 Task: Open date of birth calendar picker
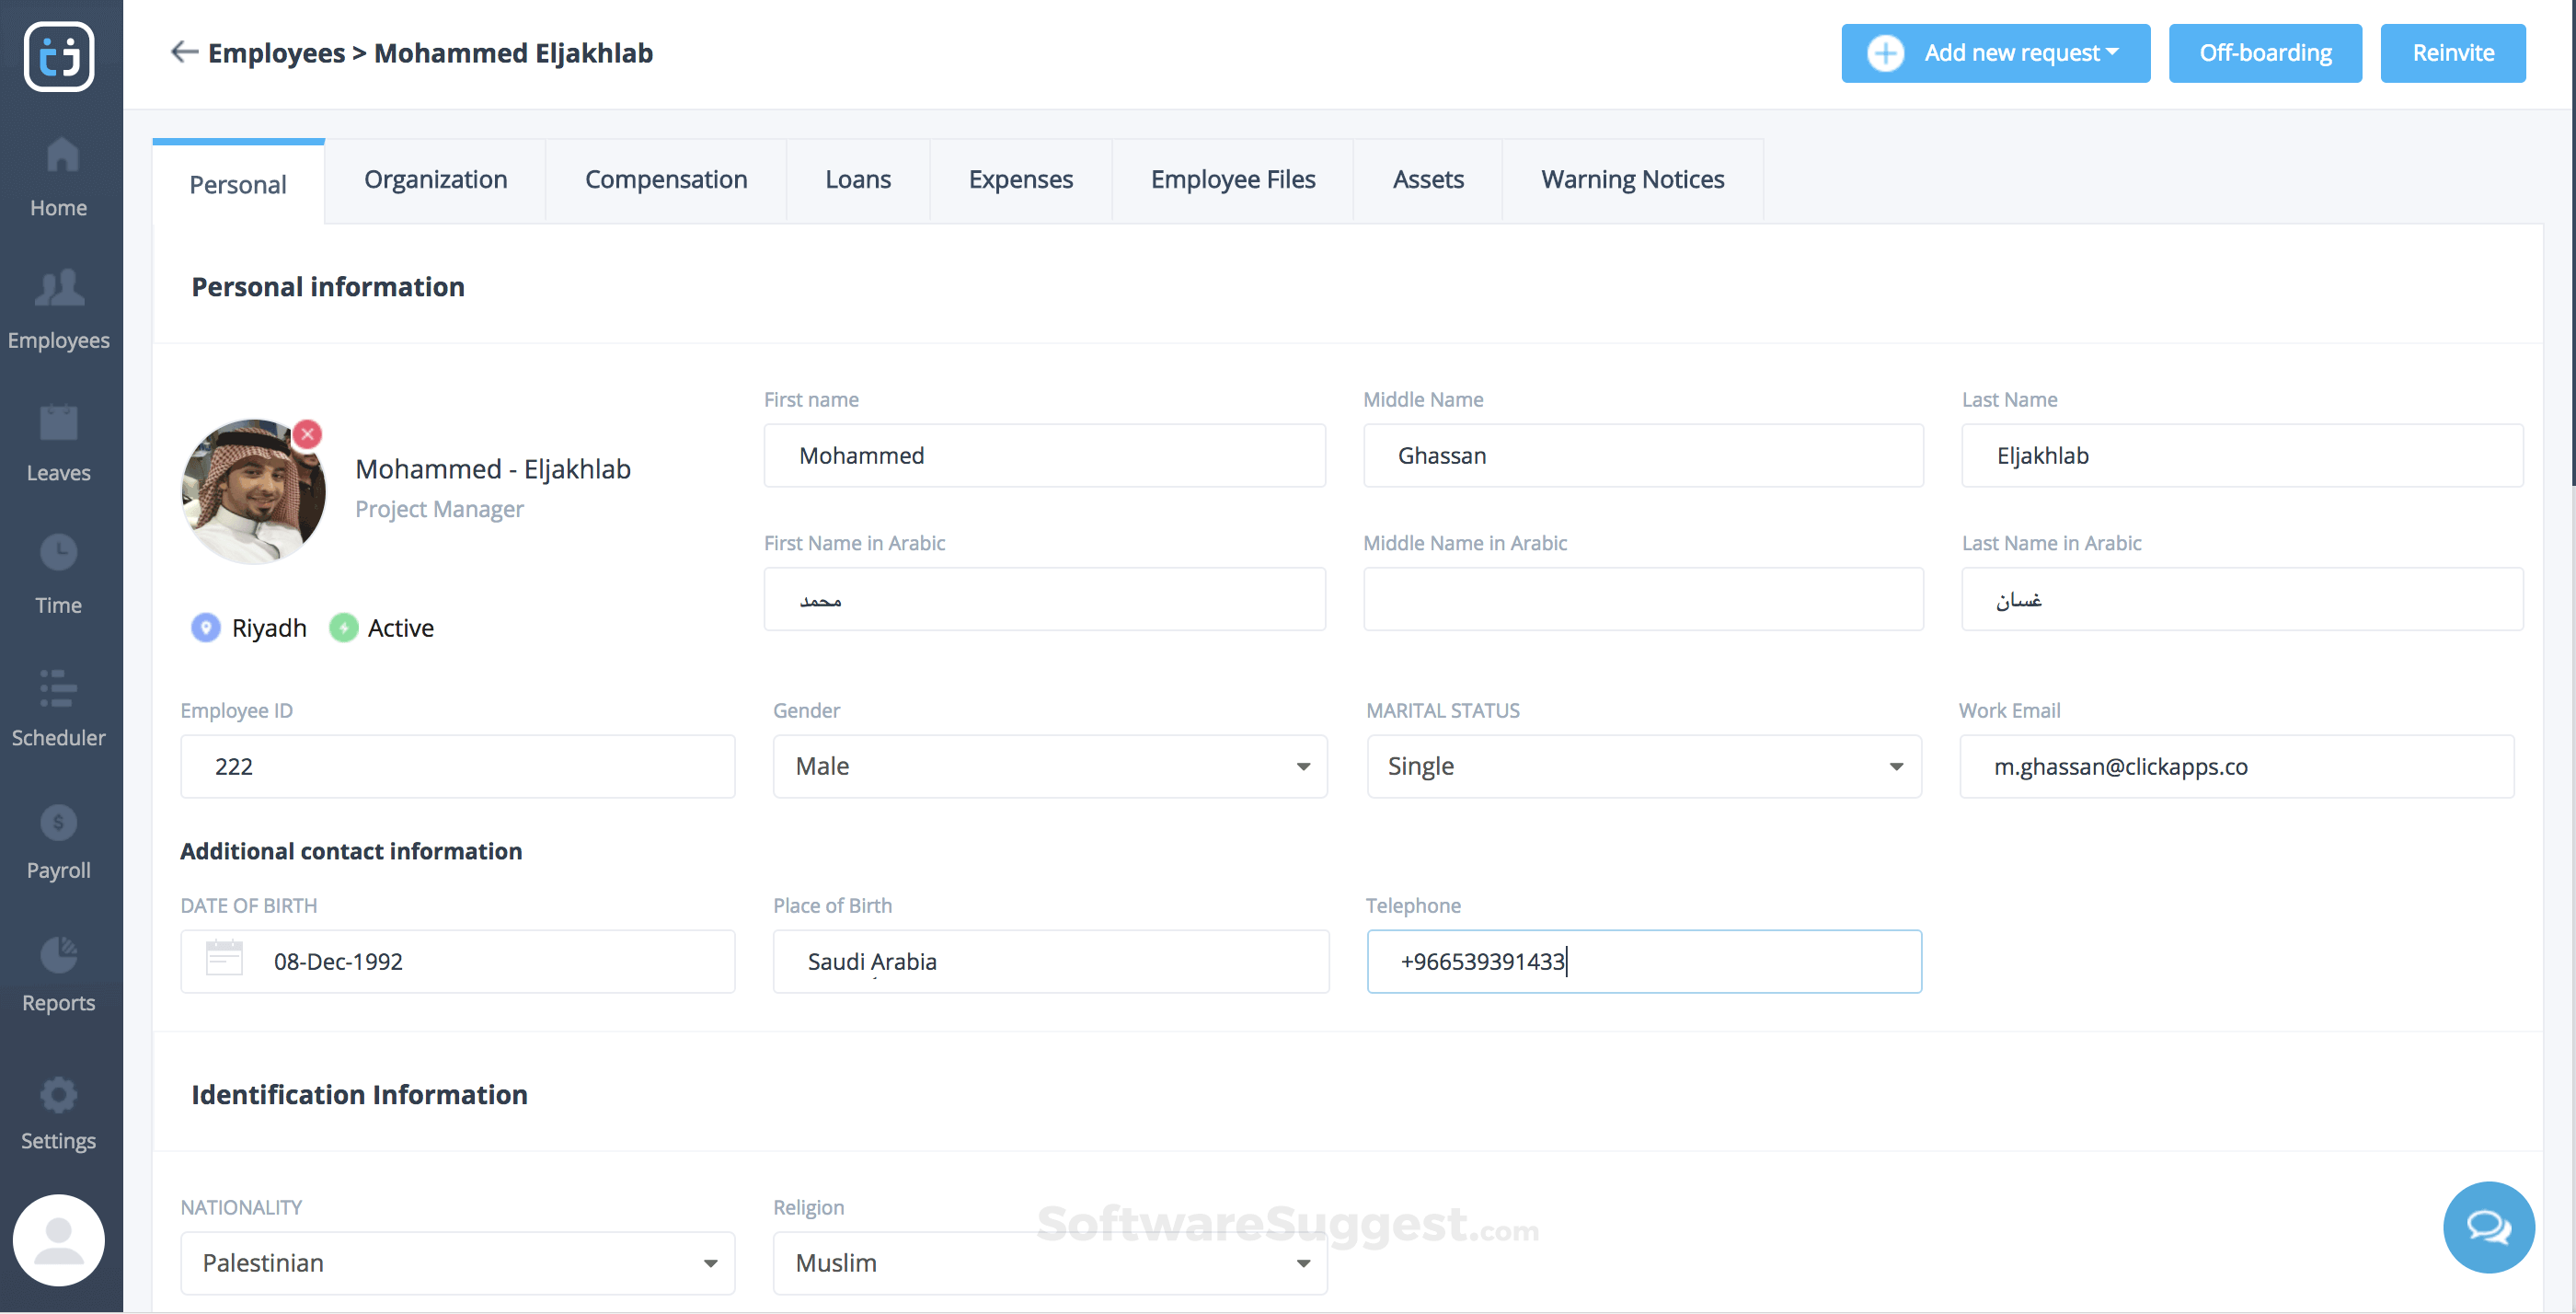(x=224, y=960)
